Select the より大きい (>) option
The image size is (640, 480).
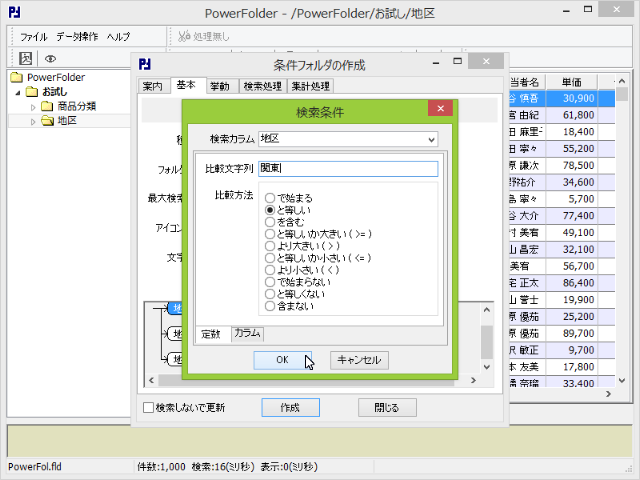[x=302, y=246]
